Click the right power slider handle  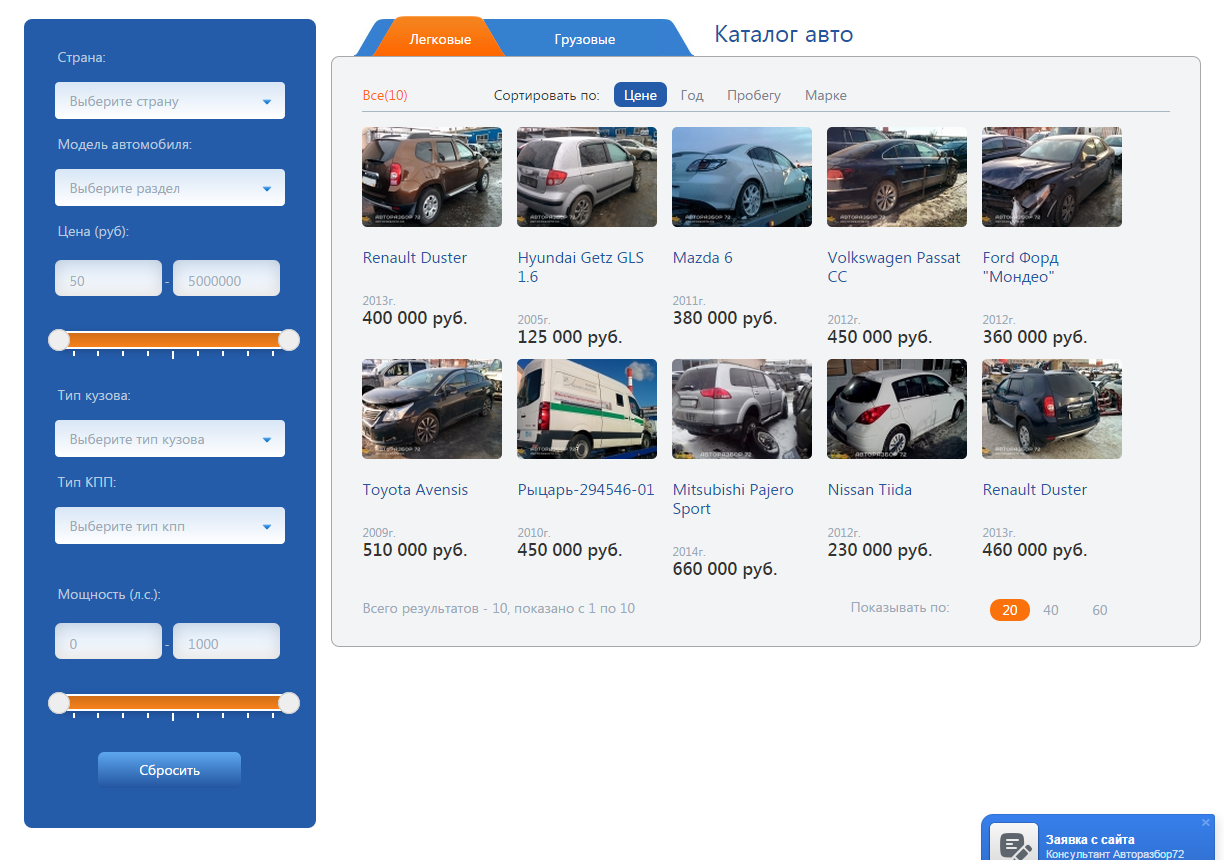(289, 704)
